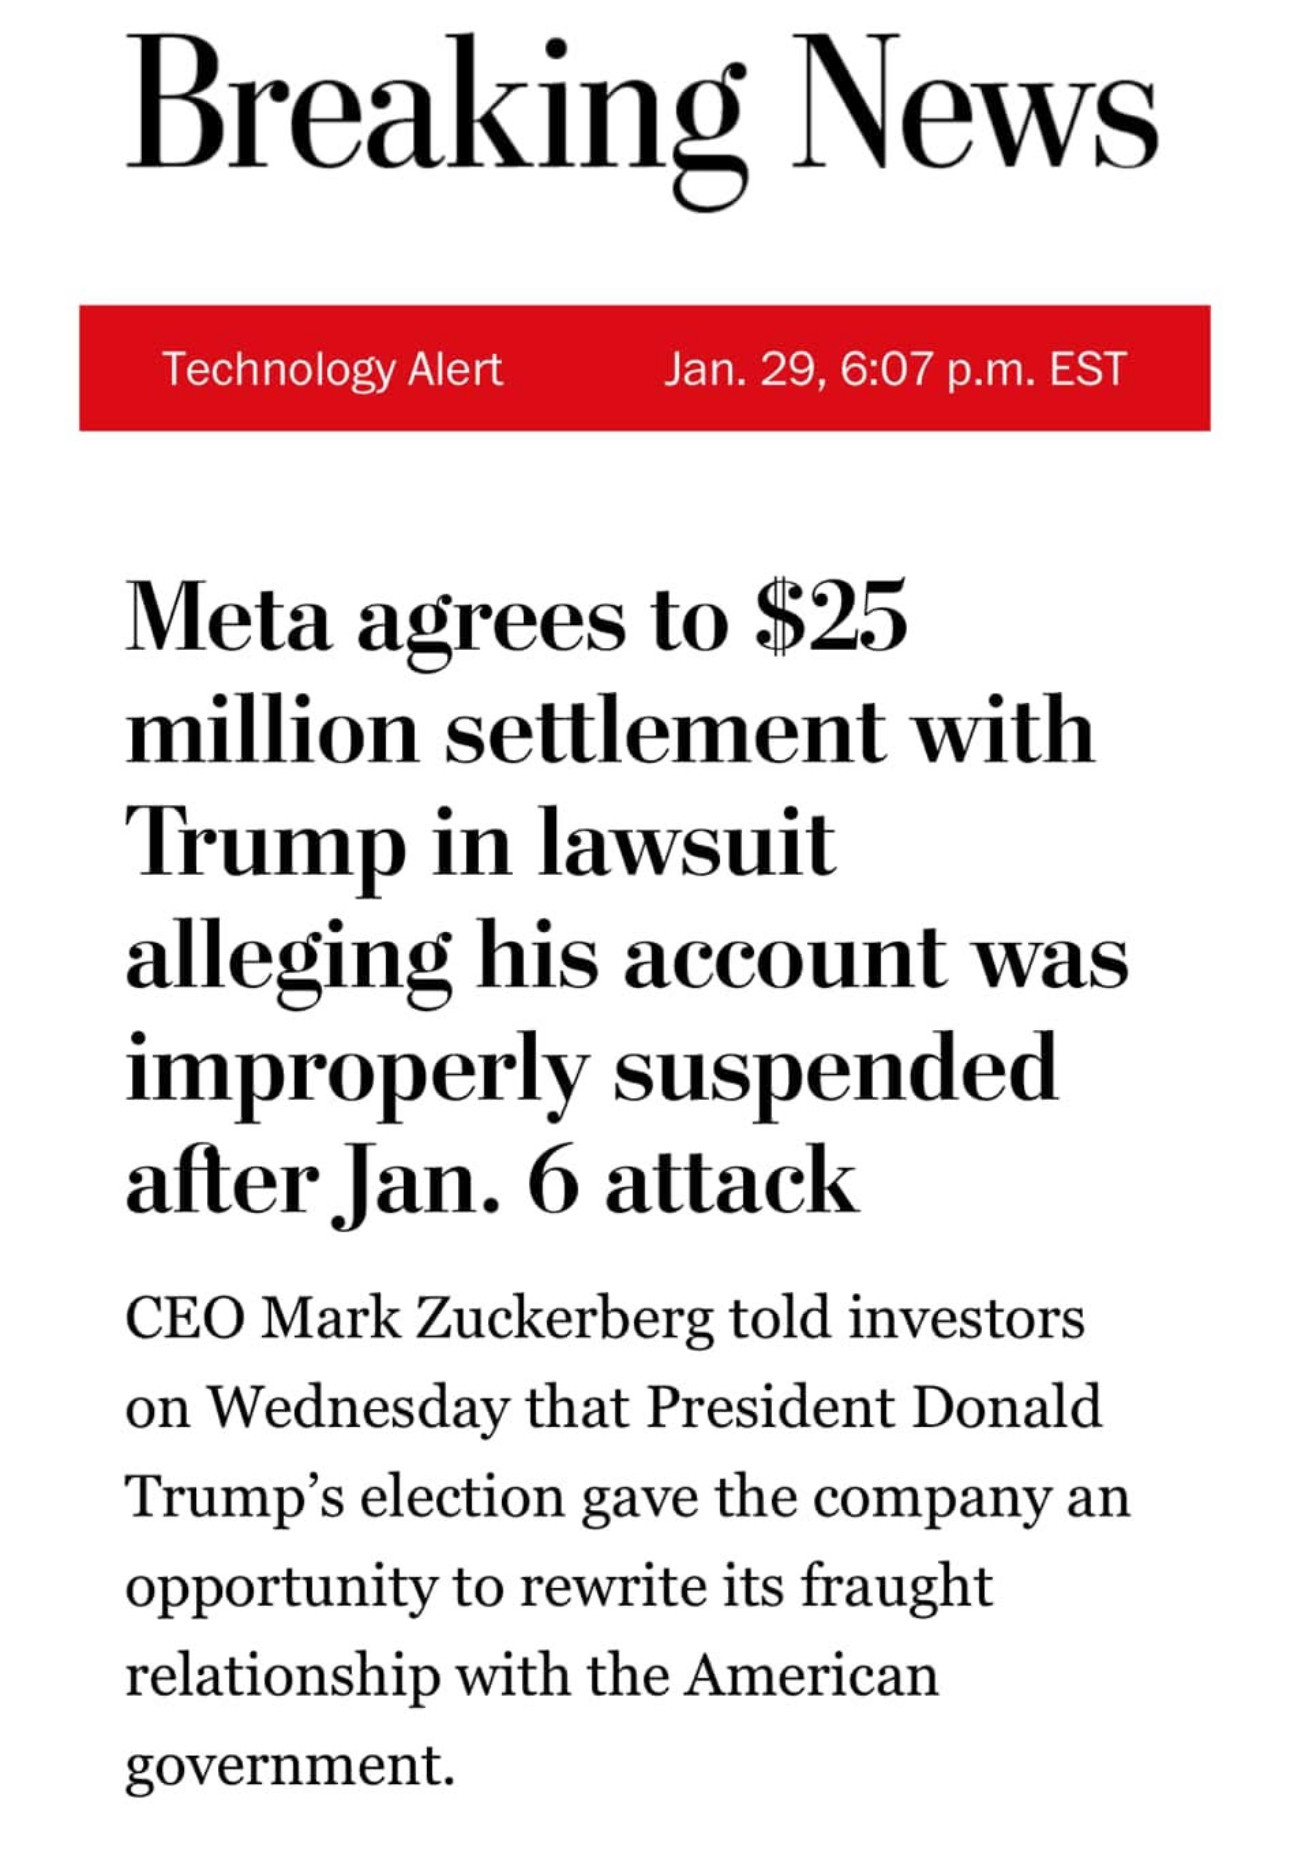Select the "$25" amount in headline
This screenshot has height=1854, width=1290.
[x=832, y=617]
